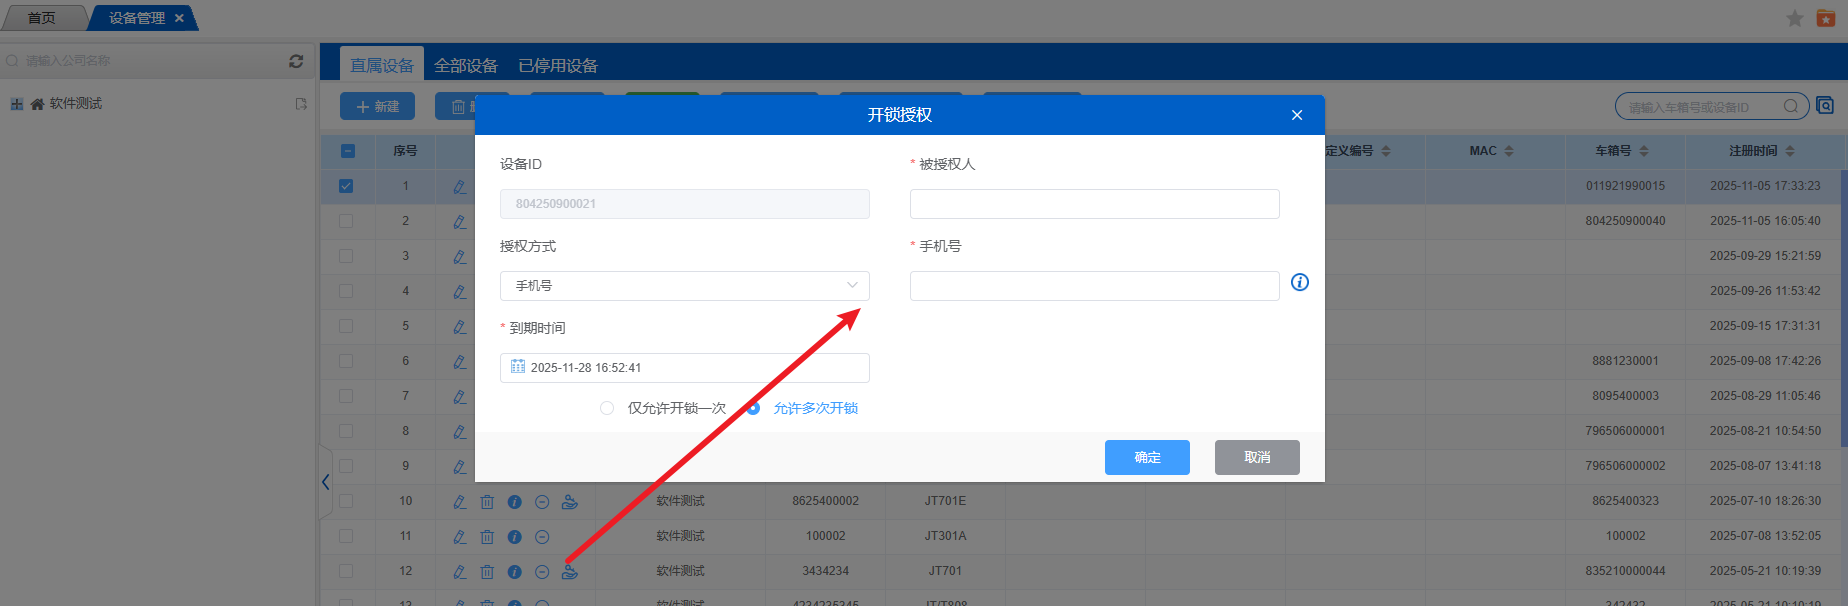Switch to the 已停用设备 tab
Screen dimensions: 1848x606
pyautogui.click(x=557, y=66)
